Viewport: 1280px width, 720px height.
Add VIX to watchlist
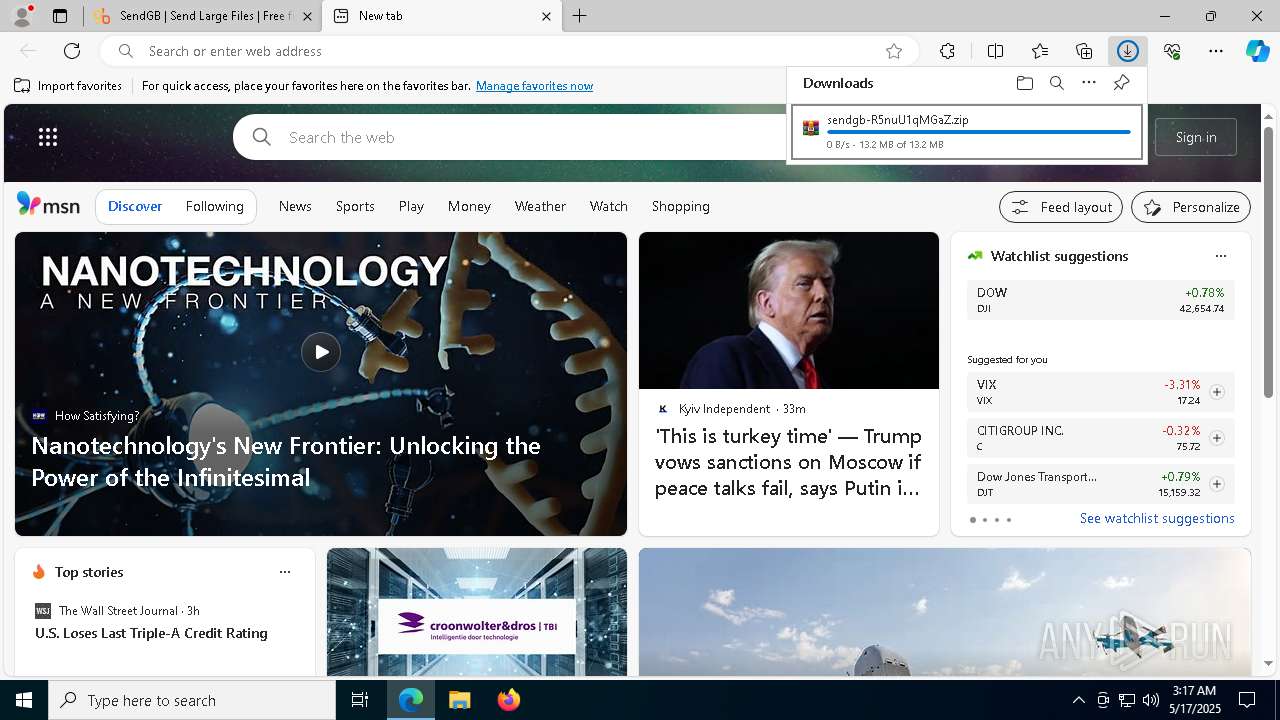pos(1217,392)
